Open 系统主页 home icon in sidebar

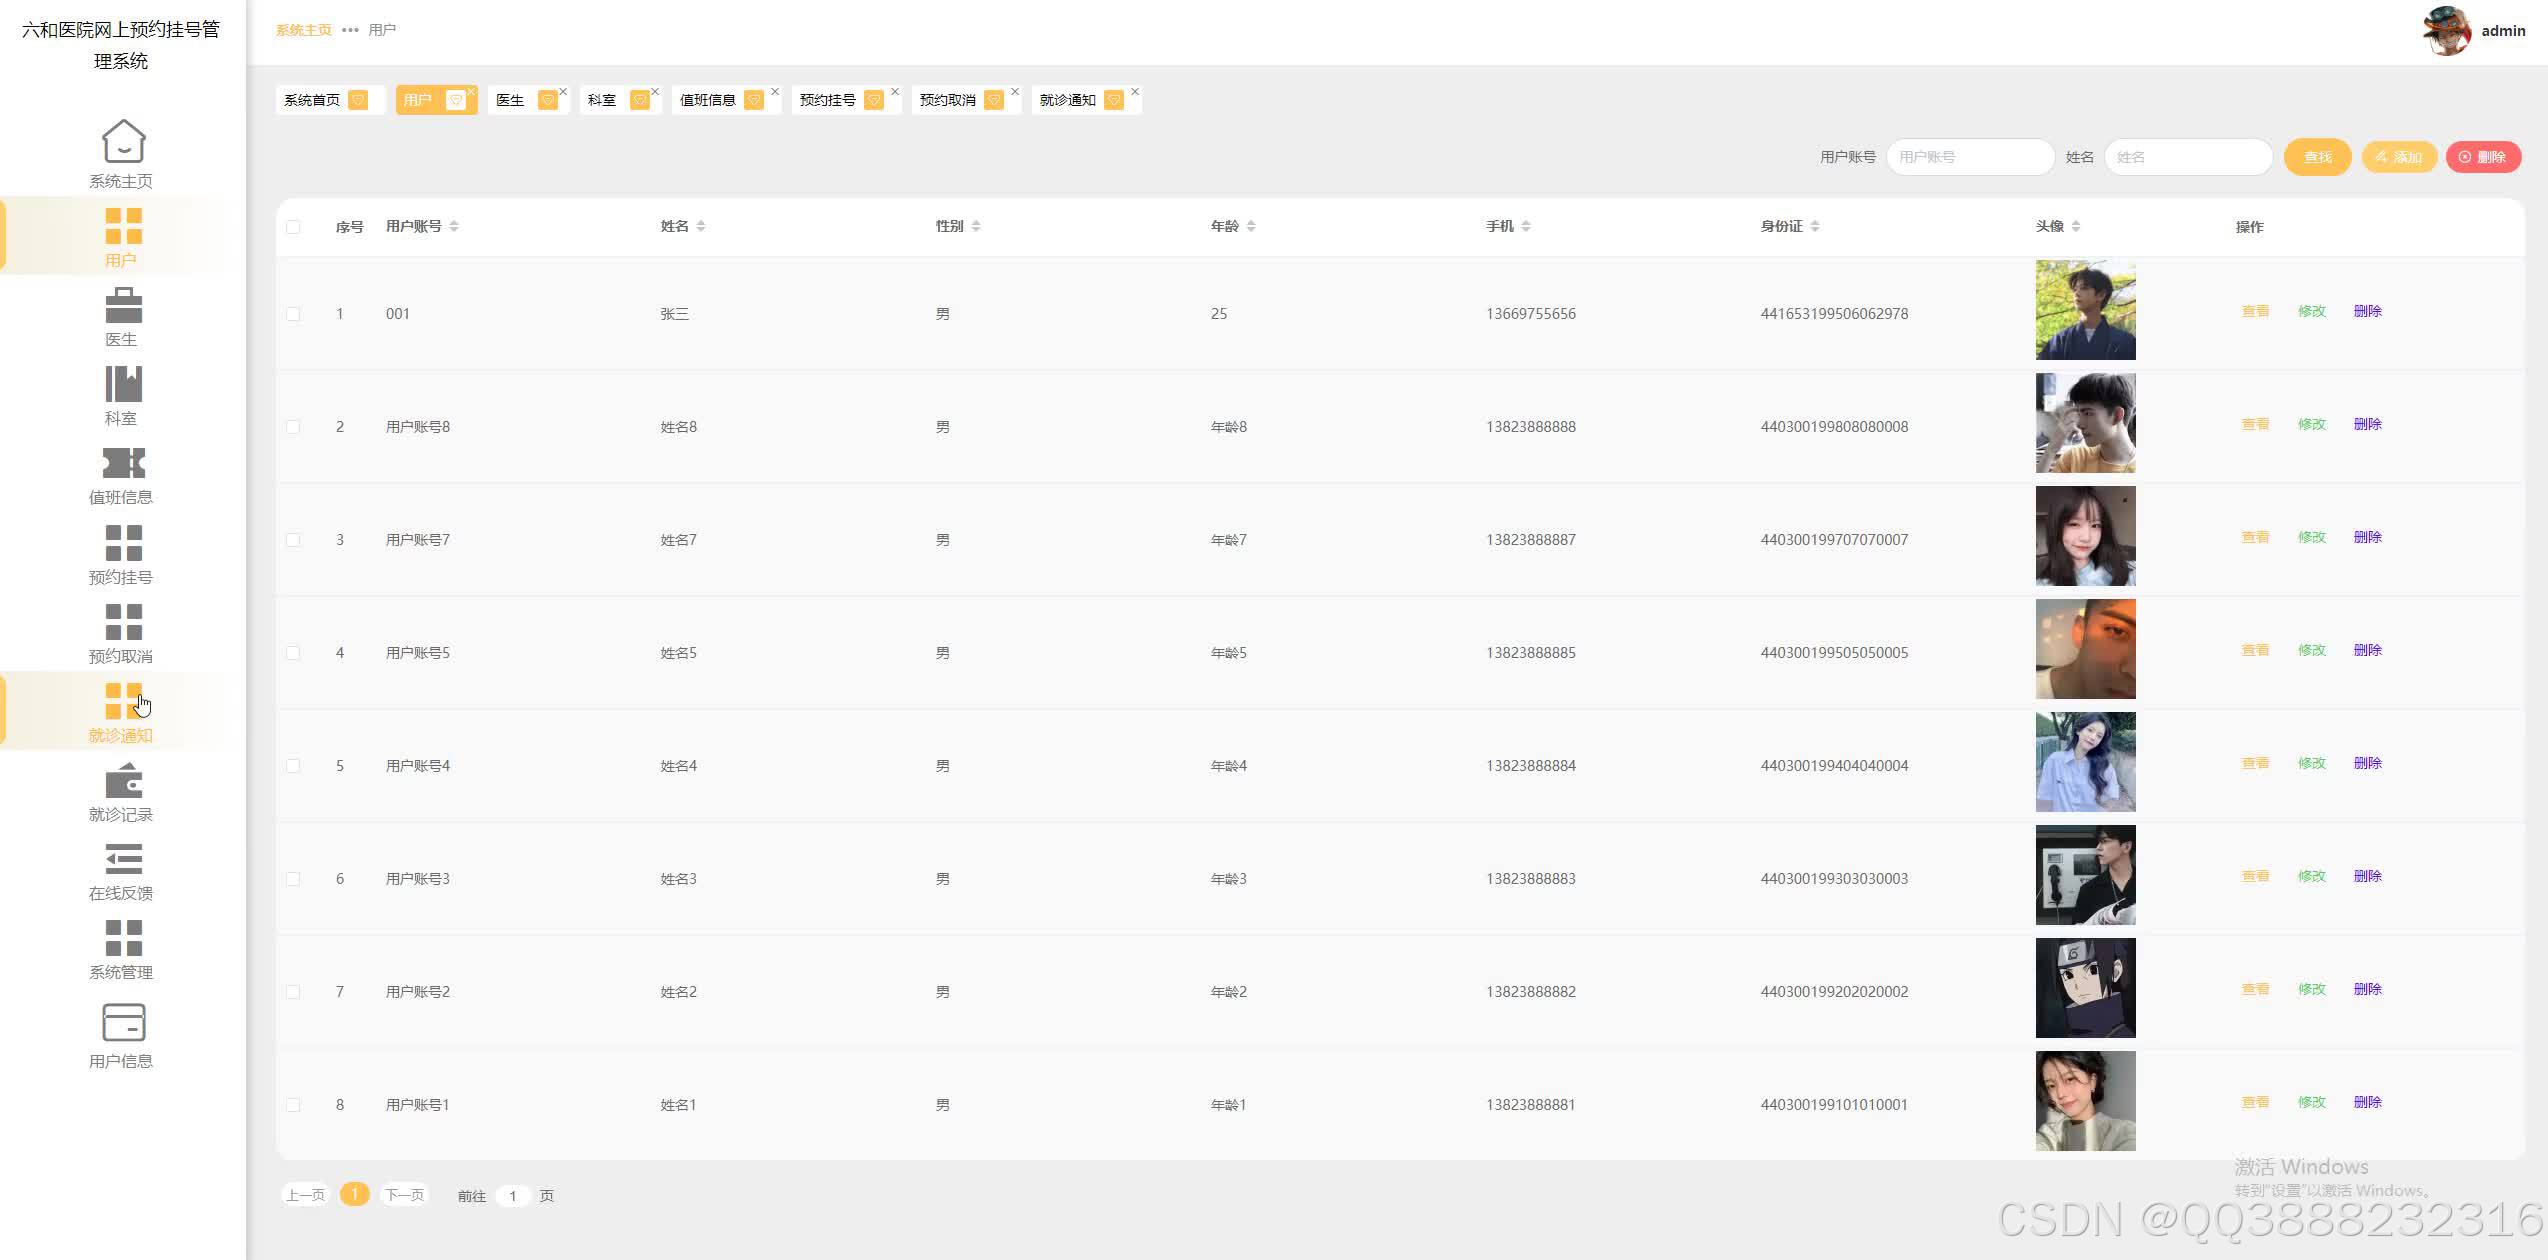coord(123,142)
